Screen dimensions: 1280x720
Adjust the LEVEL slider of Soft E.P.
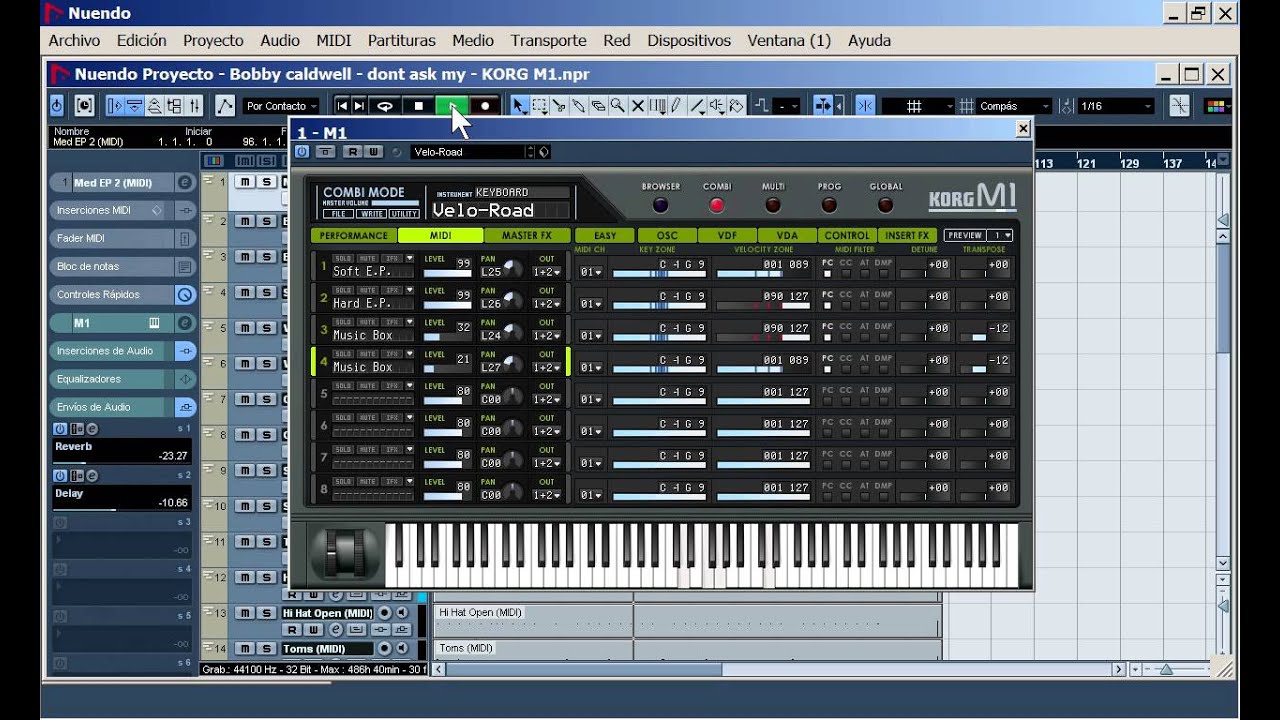coord(447,272)
